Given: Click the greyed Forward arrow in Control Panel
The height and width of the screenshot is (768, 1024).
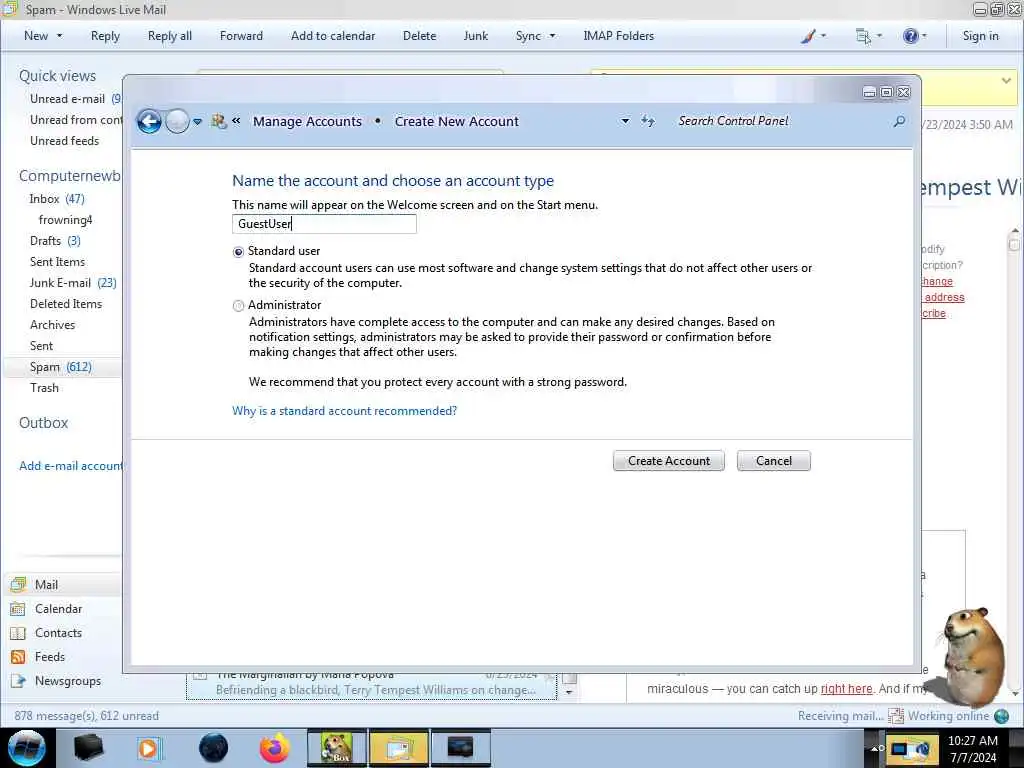Looking at the screenshot, I should [x=177, y=121].
